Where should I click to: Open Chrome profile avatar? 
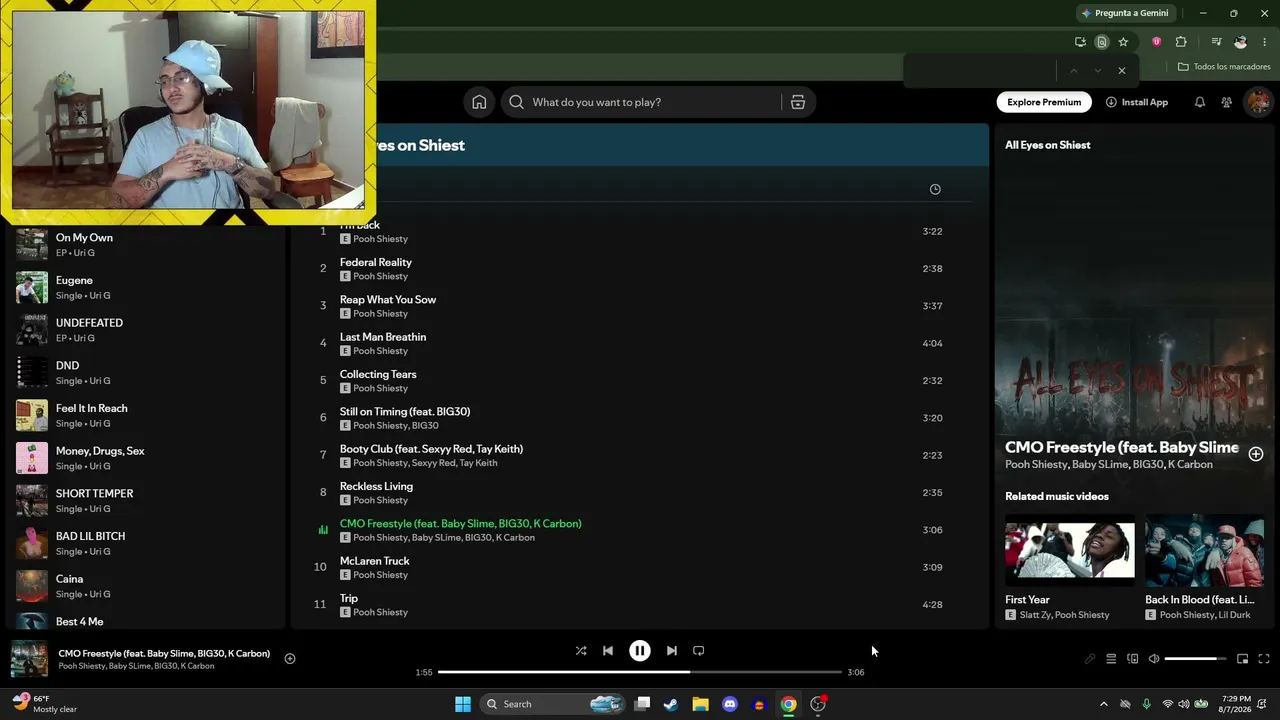tap(1241, 42)
